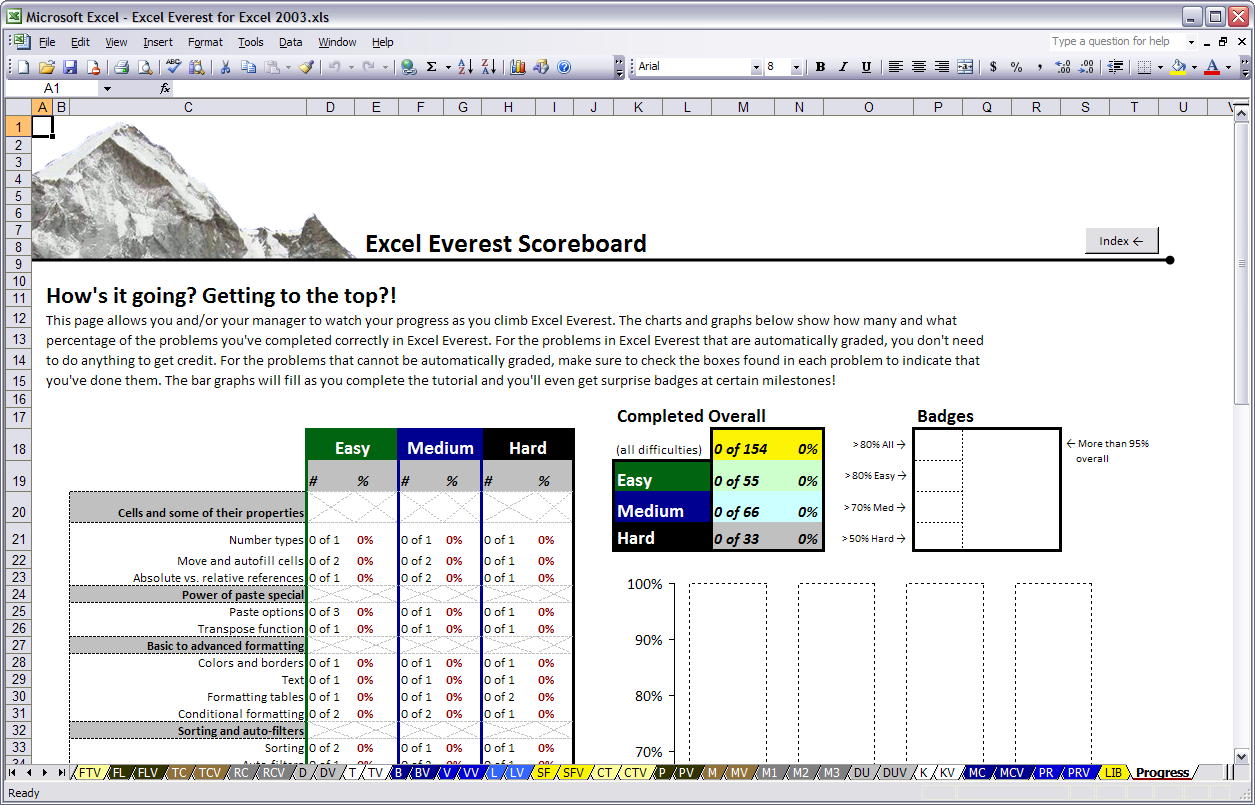
Task: Show the Drawing toolbar
Action: 541,67
